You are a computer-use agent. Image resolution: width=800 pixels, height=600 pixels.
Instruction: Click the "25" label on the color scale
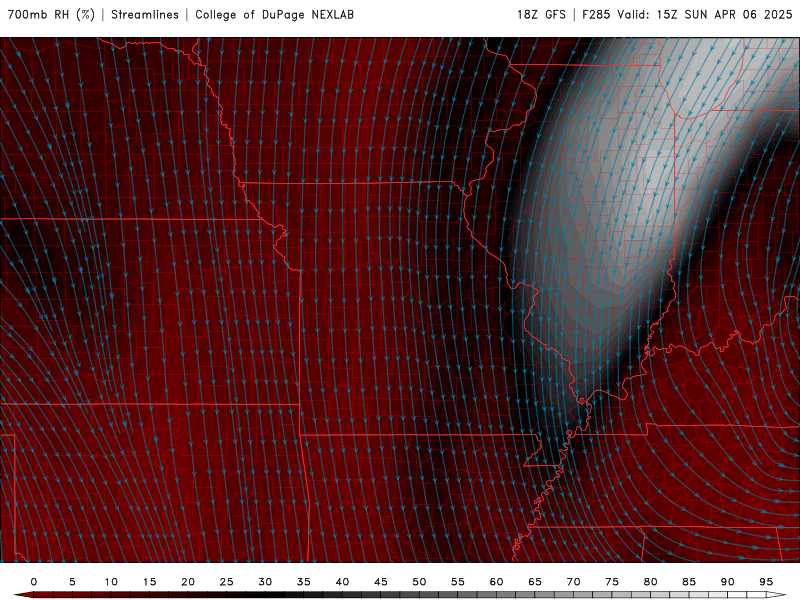click(x=227, y=582)
